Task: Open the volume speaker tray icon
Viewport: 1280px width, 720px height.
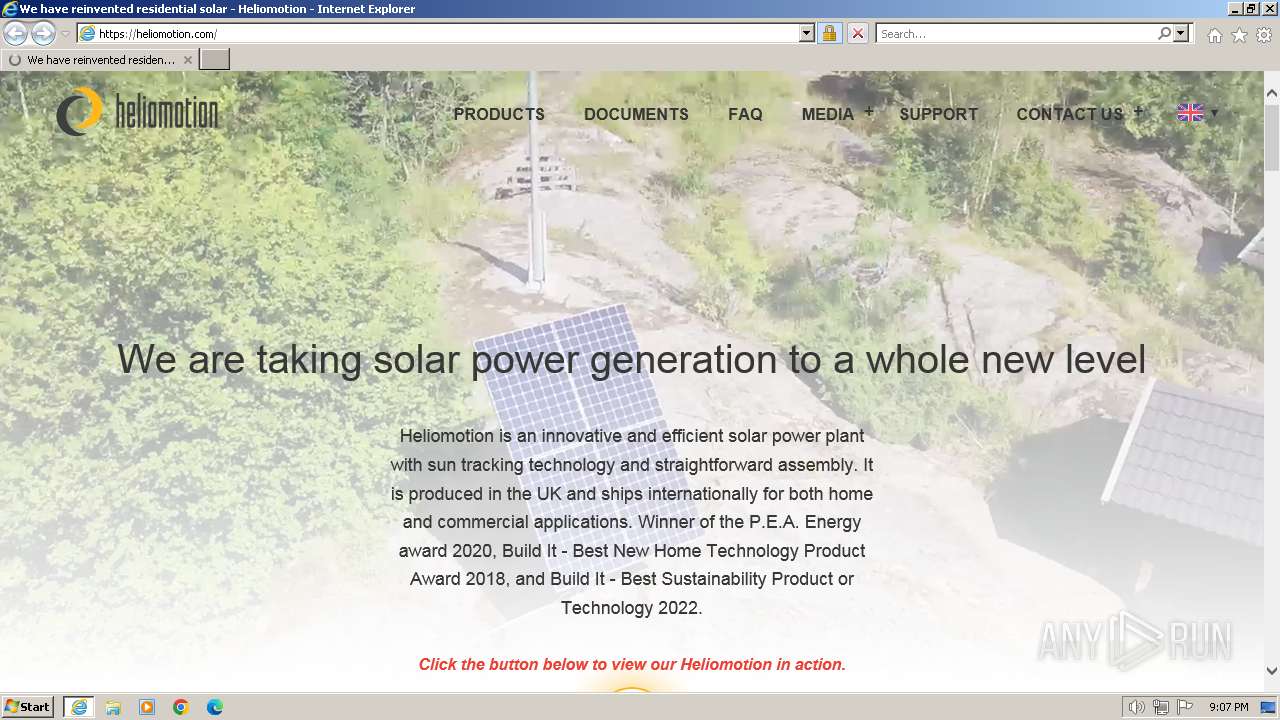Action: [1137, 707]
